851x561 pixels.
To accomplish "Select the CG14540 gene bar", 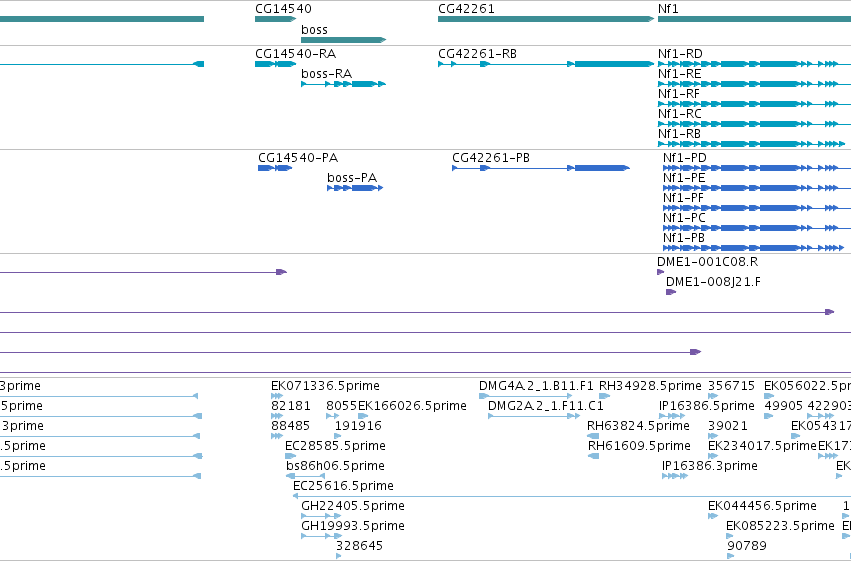I will point(276,19).
